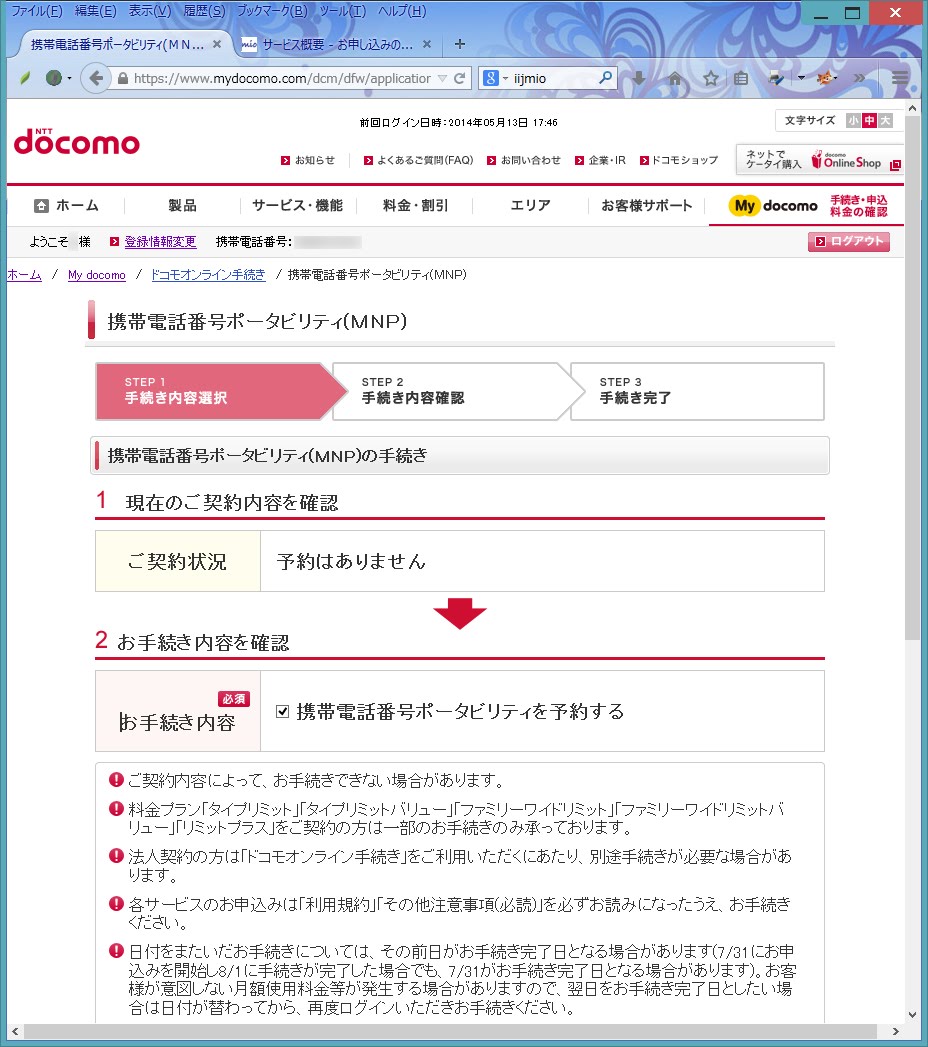Toggle the 携帯電話番号ポータビリティを予約する checkbox
Screen dimensions: 928x1047
(x=282, y=711)
